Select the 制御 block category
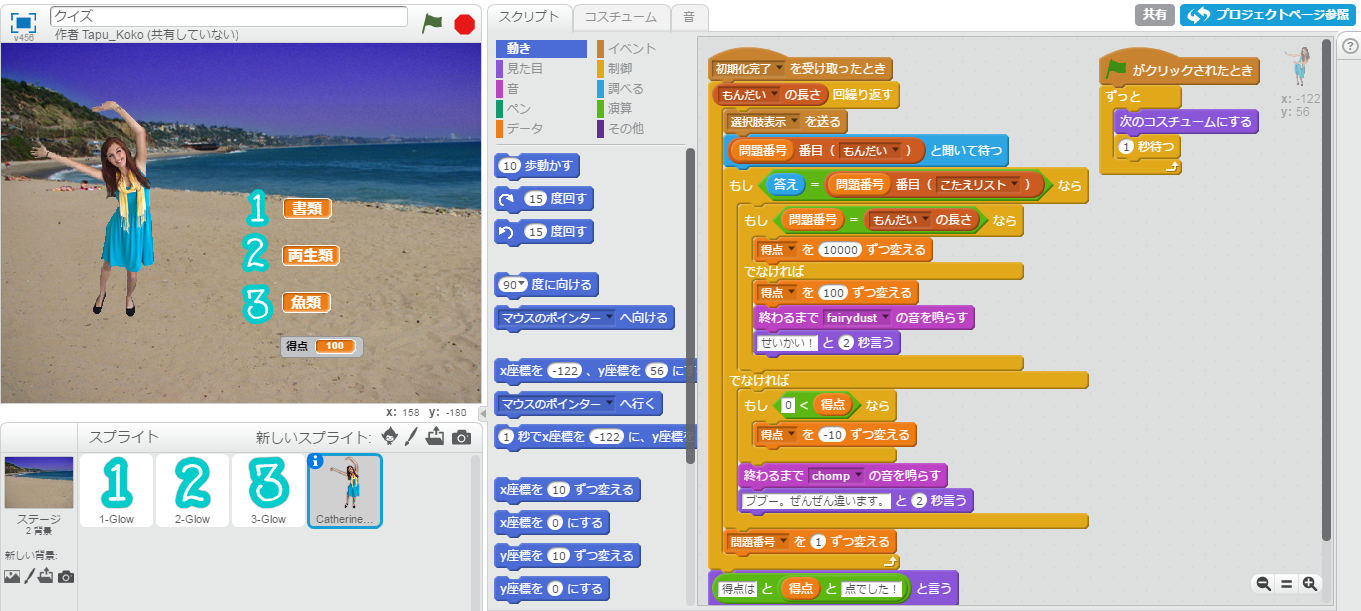1361x611 pixels. [x=619, y=68]
